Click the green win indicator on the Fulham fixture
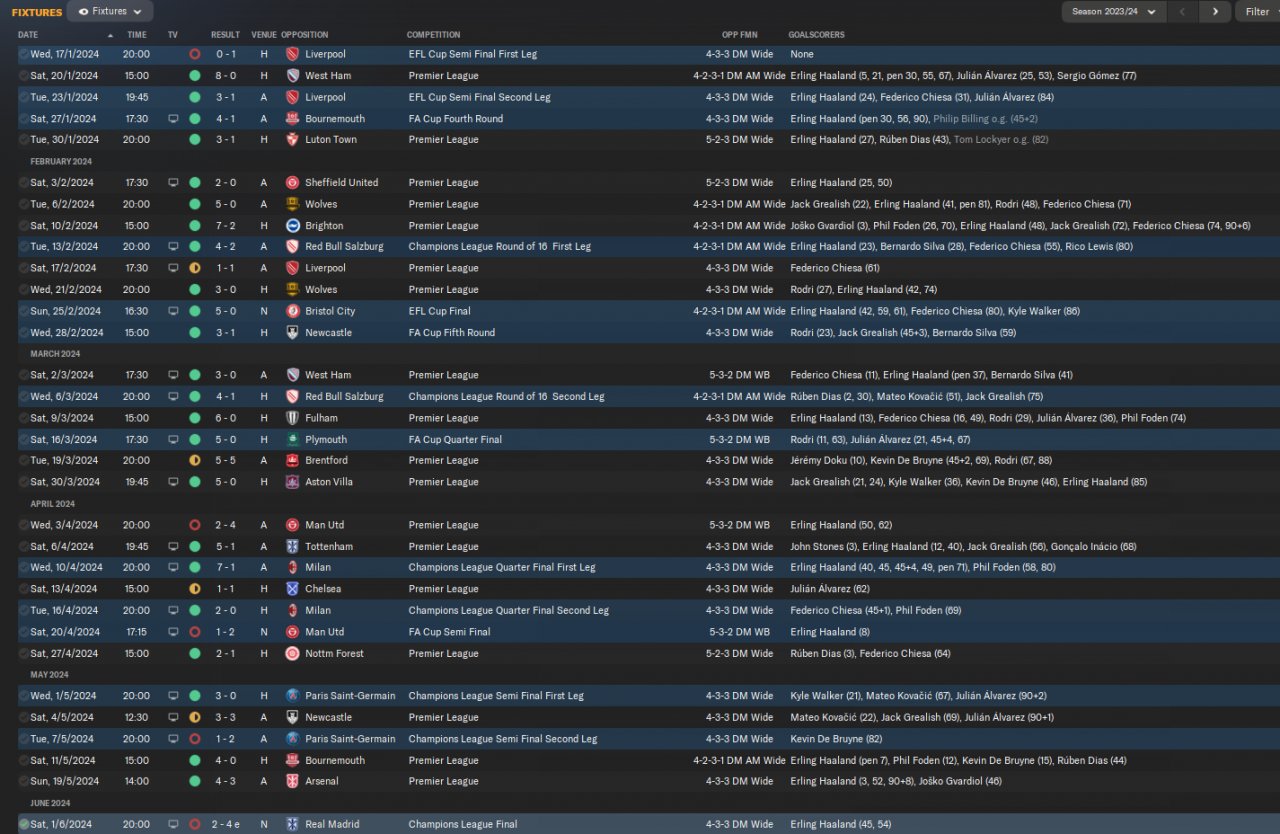Viewport: 1280px width, 834px height. (x=194, y=418)
